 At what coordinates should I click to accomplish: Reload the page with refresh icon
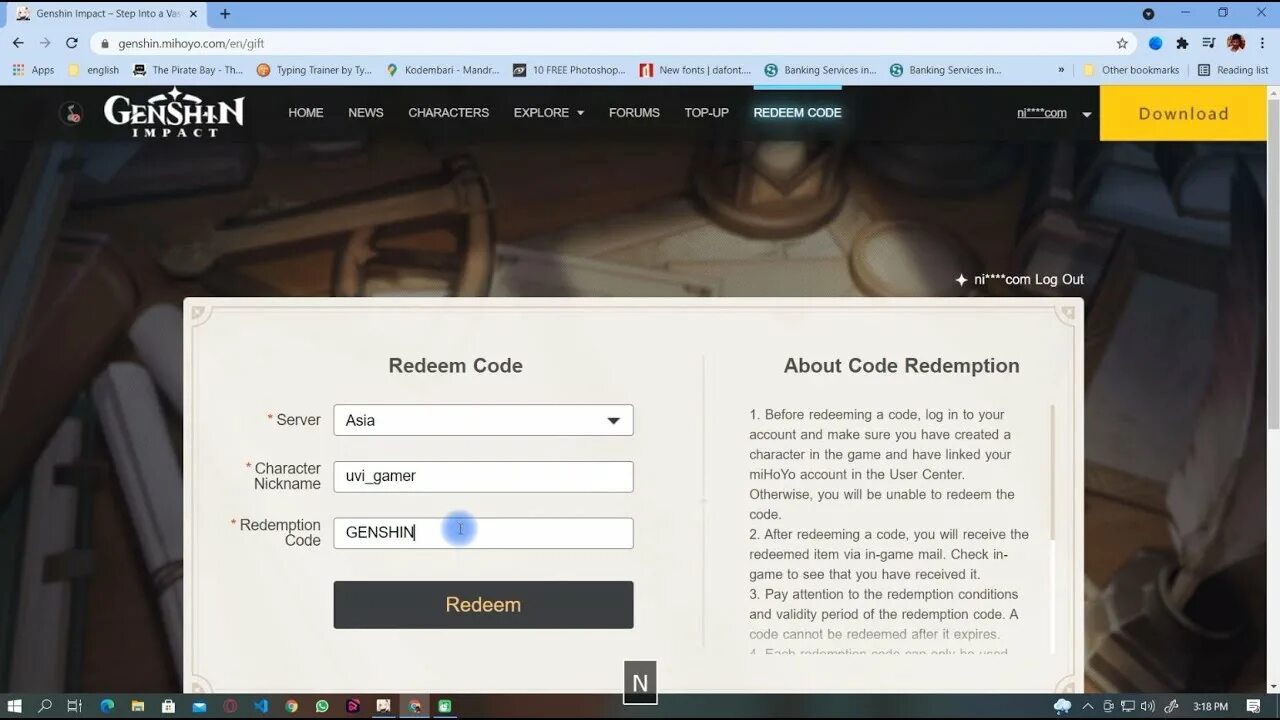point(72,43)
